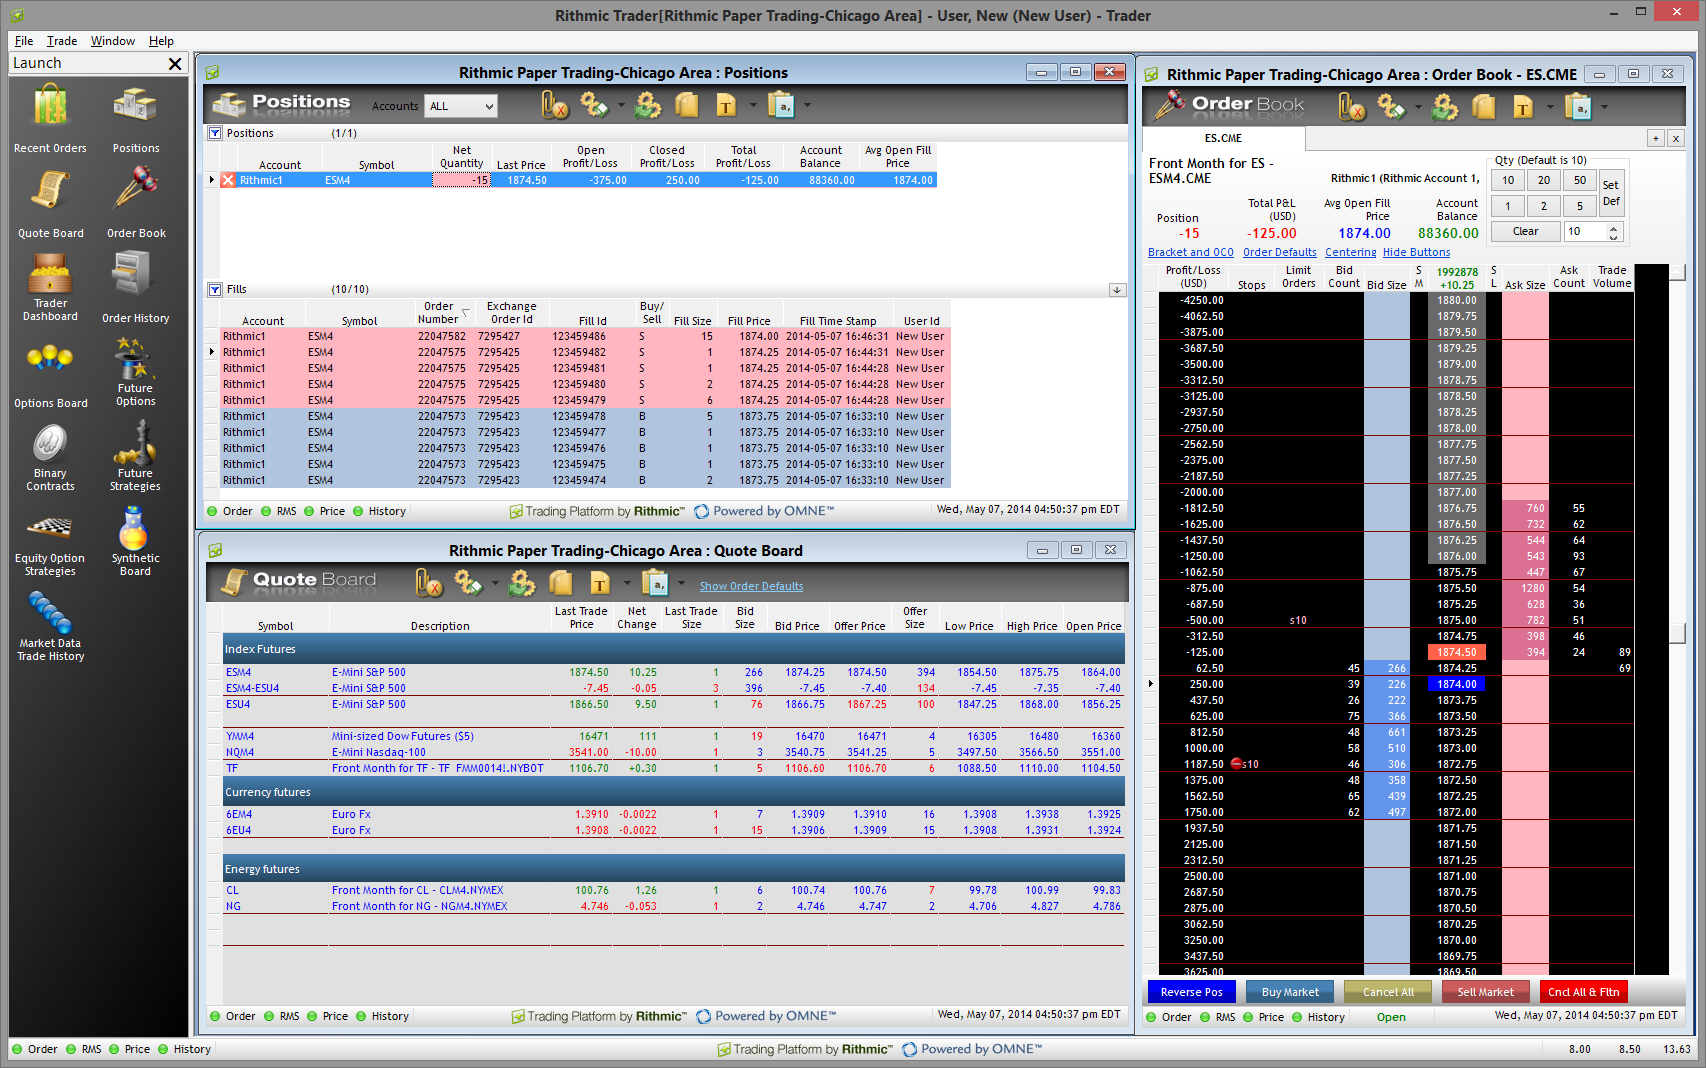Open Positions from the Launch panel

click(136, 118)
